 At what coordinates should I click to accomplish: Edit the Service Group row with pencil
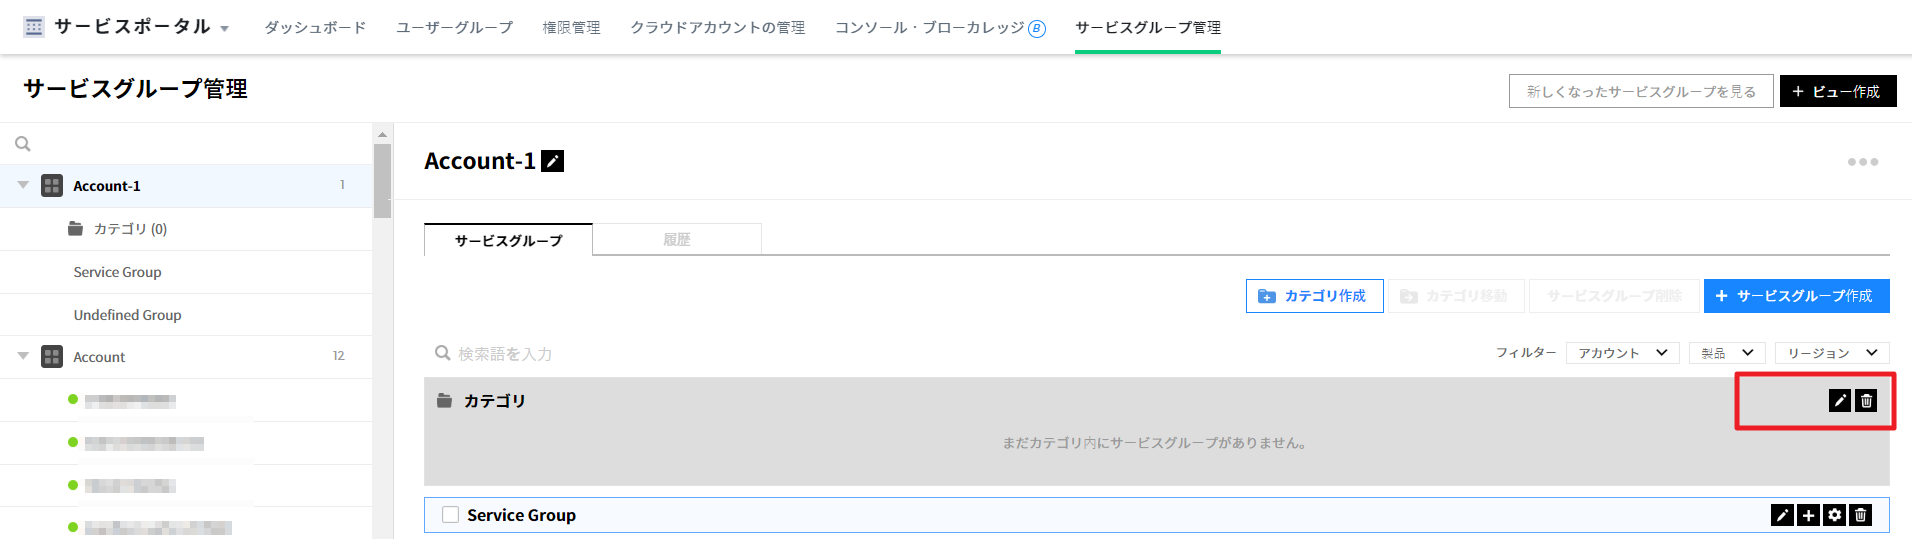(1782, 515)
